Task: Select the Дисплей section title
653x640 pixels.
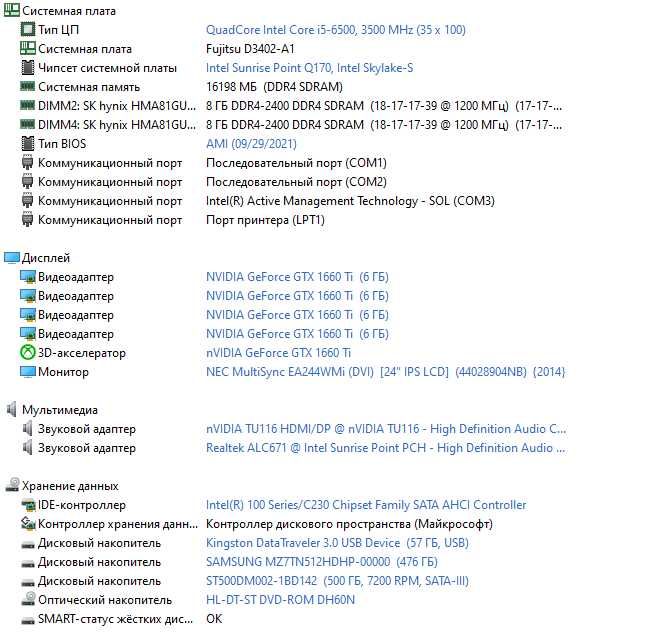Action: pyautogui.click(x=46, y=258)
